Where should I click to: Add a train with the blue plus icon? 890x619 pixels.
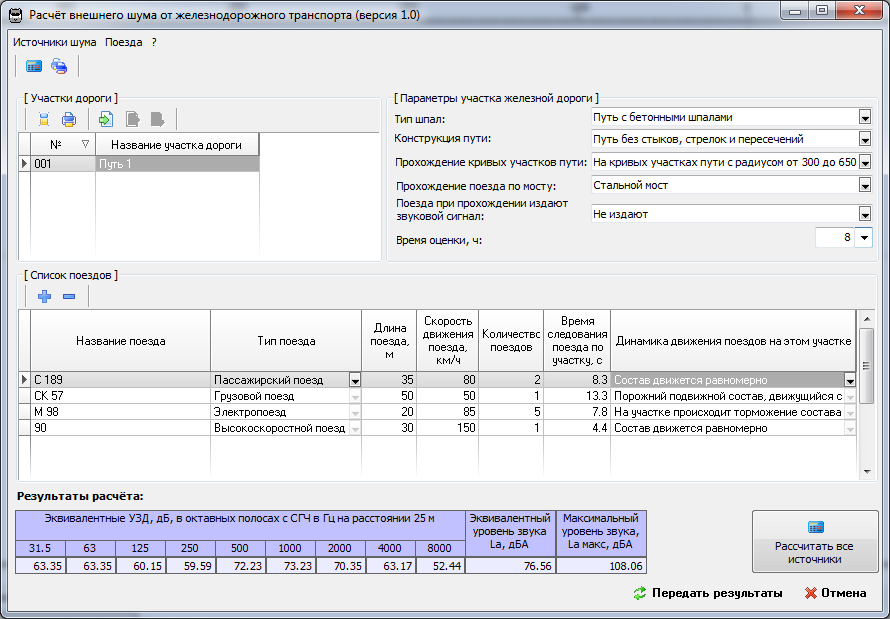(x=44, y=296)
